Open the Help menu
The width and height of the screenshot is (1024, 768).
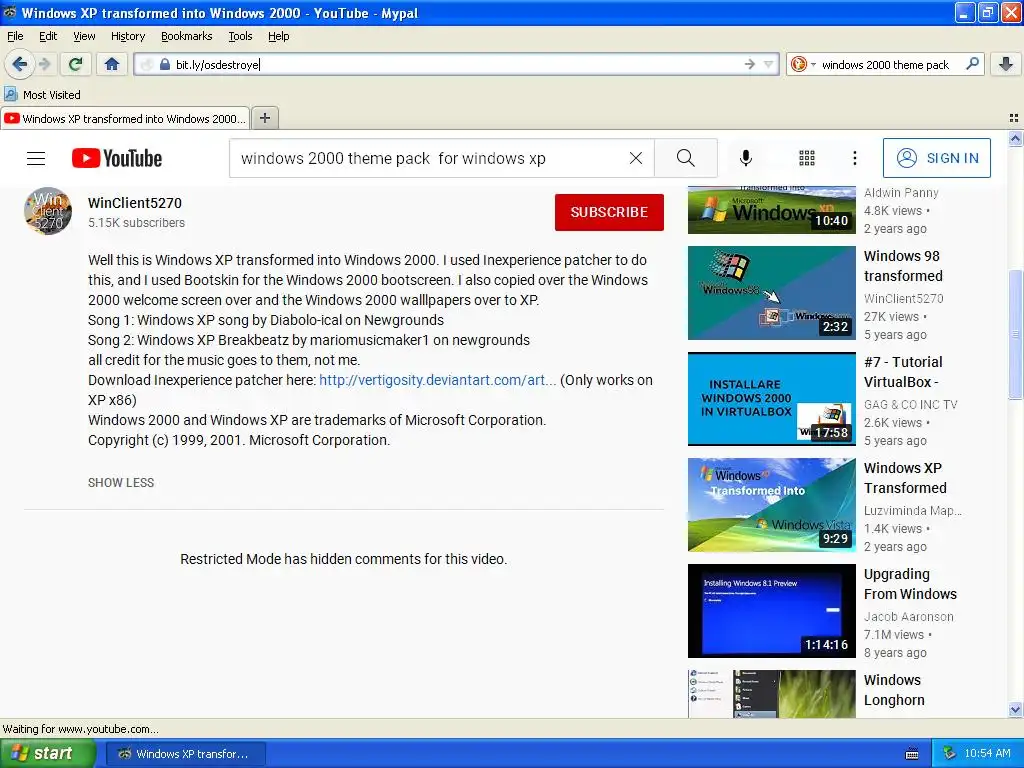tap(279, 36)
